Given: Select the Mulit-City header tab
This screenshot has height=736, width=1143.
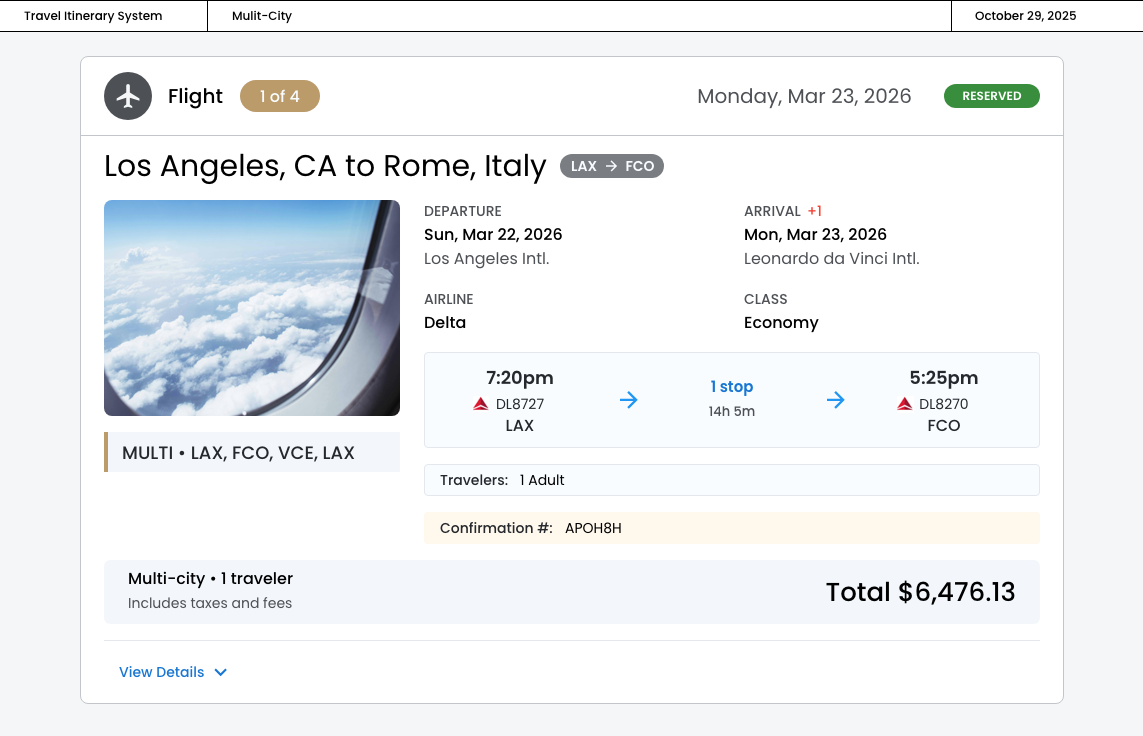Looking at the screenshot, I should click(x=262, y=16).
